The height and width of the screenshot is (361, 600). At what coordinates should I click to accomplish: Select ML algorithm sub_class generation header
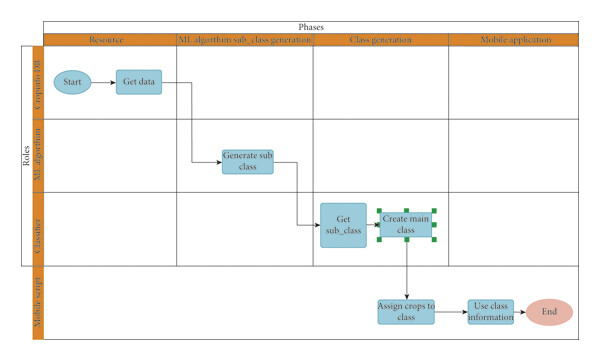pyautogui.click(x=245, y=40)
